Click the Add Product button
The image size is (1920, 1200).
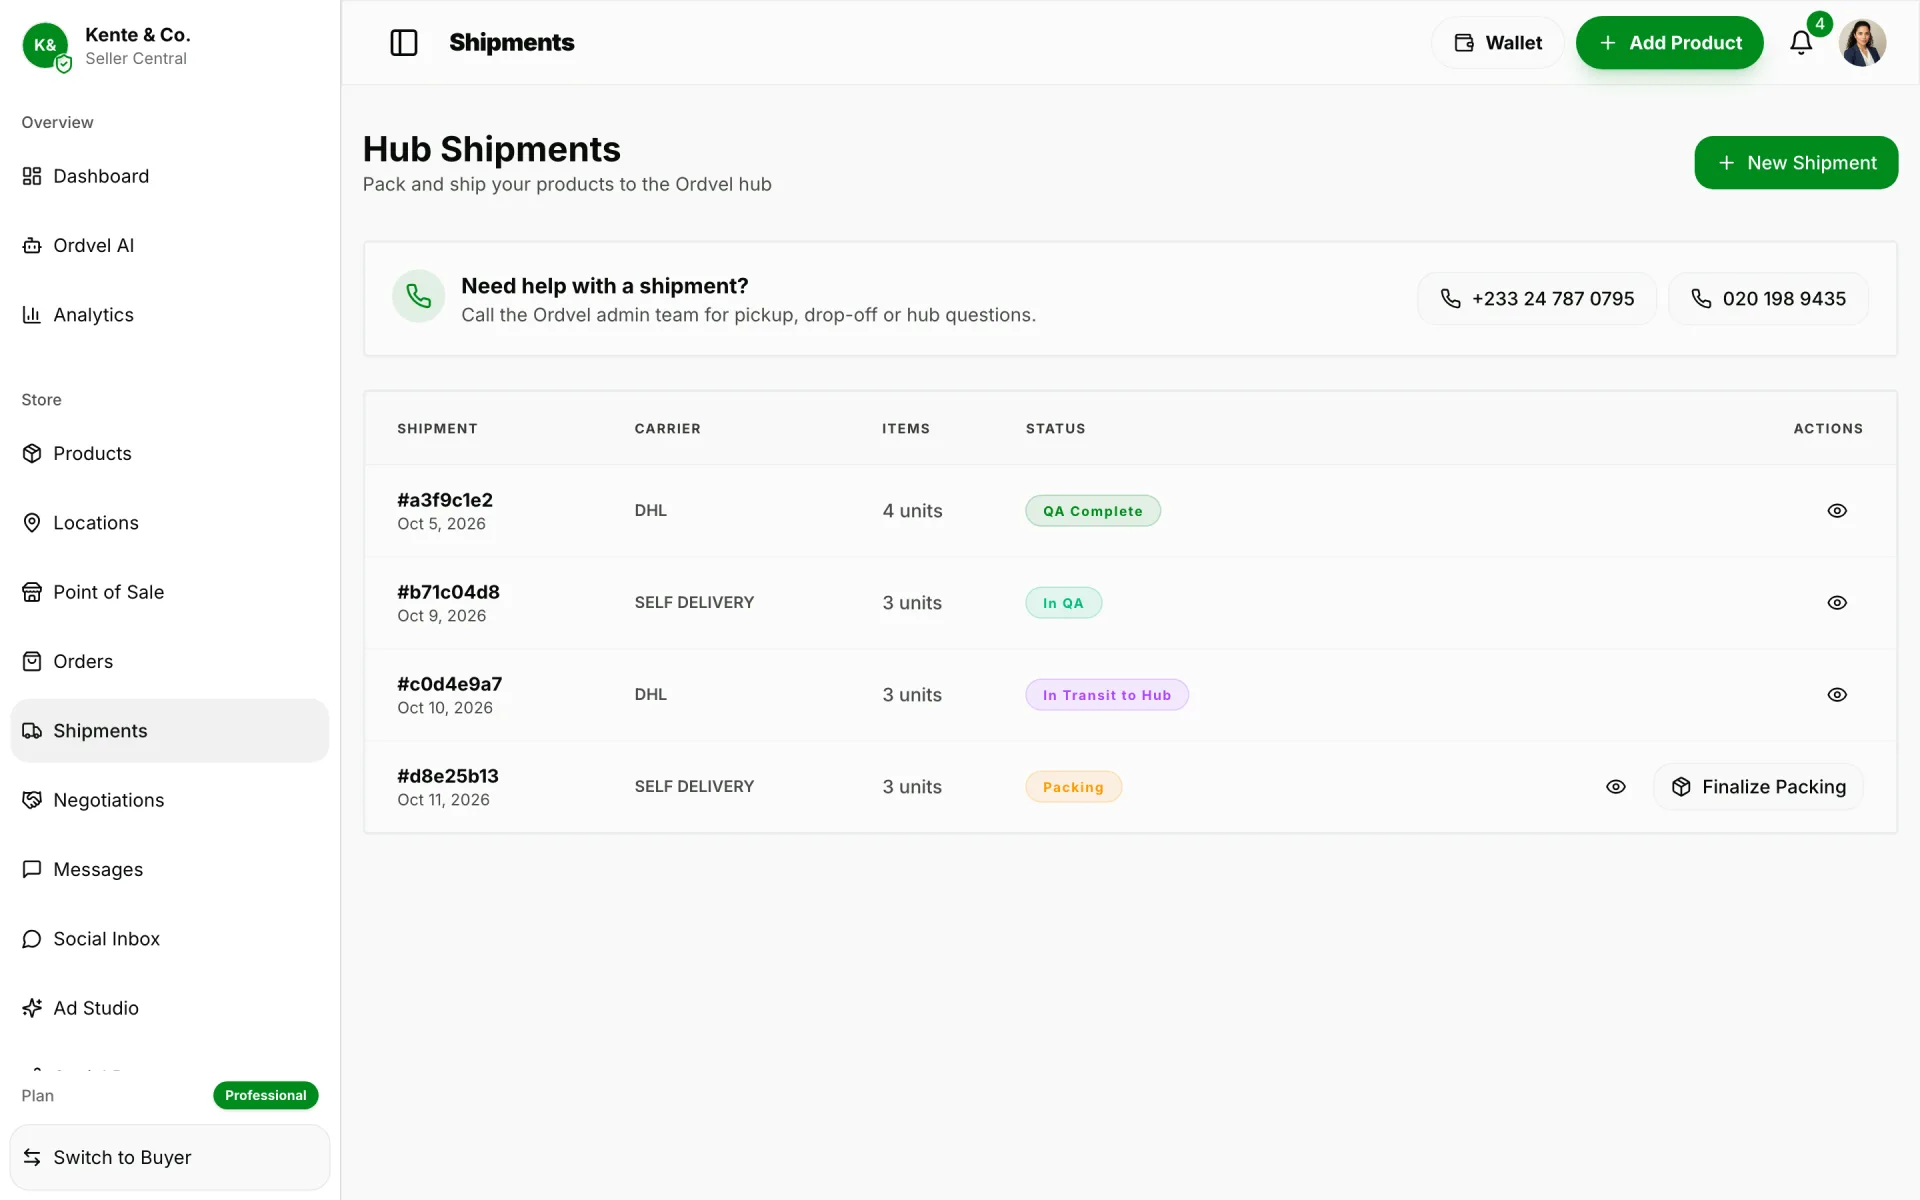click(1669, 43)
